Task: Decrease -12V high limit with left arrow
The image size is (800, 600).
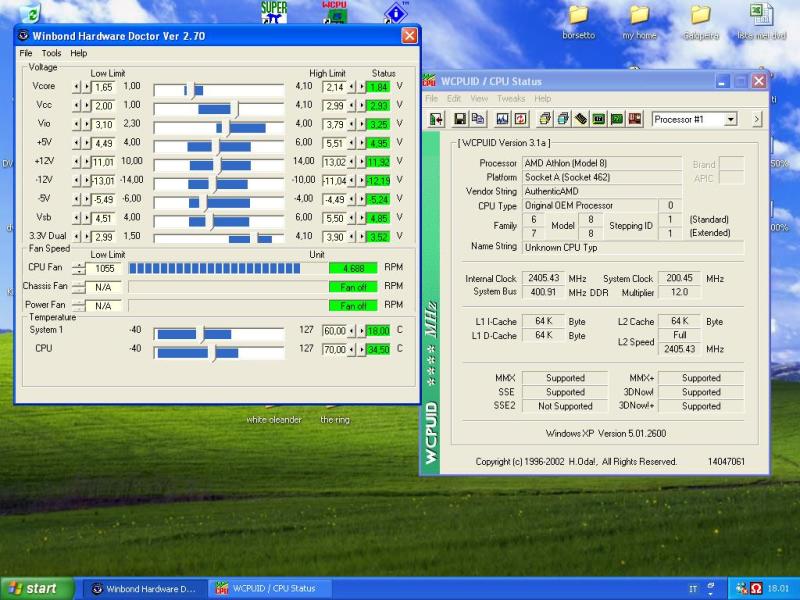Action: [351, 181]
